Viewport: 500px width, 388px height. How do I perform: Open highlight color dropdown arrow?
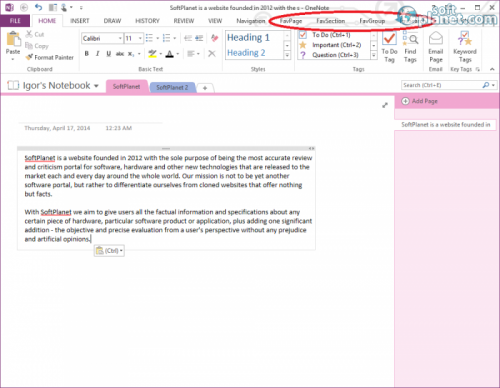coord(161,54)
